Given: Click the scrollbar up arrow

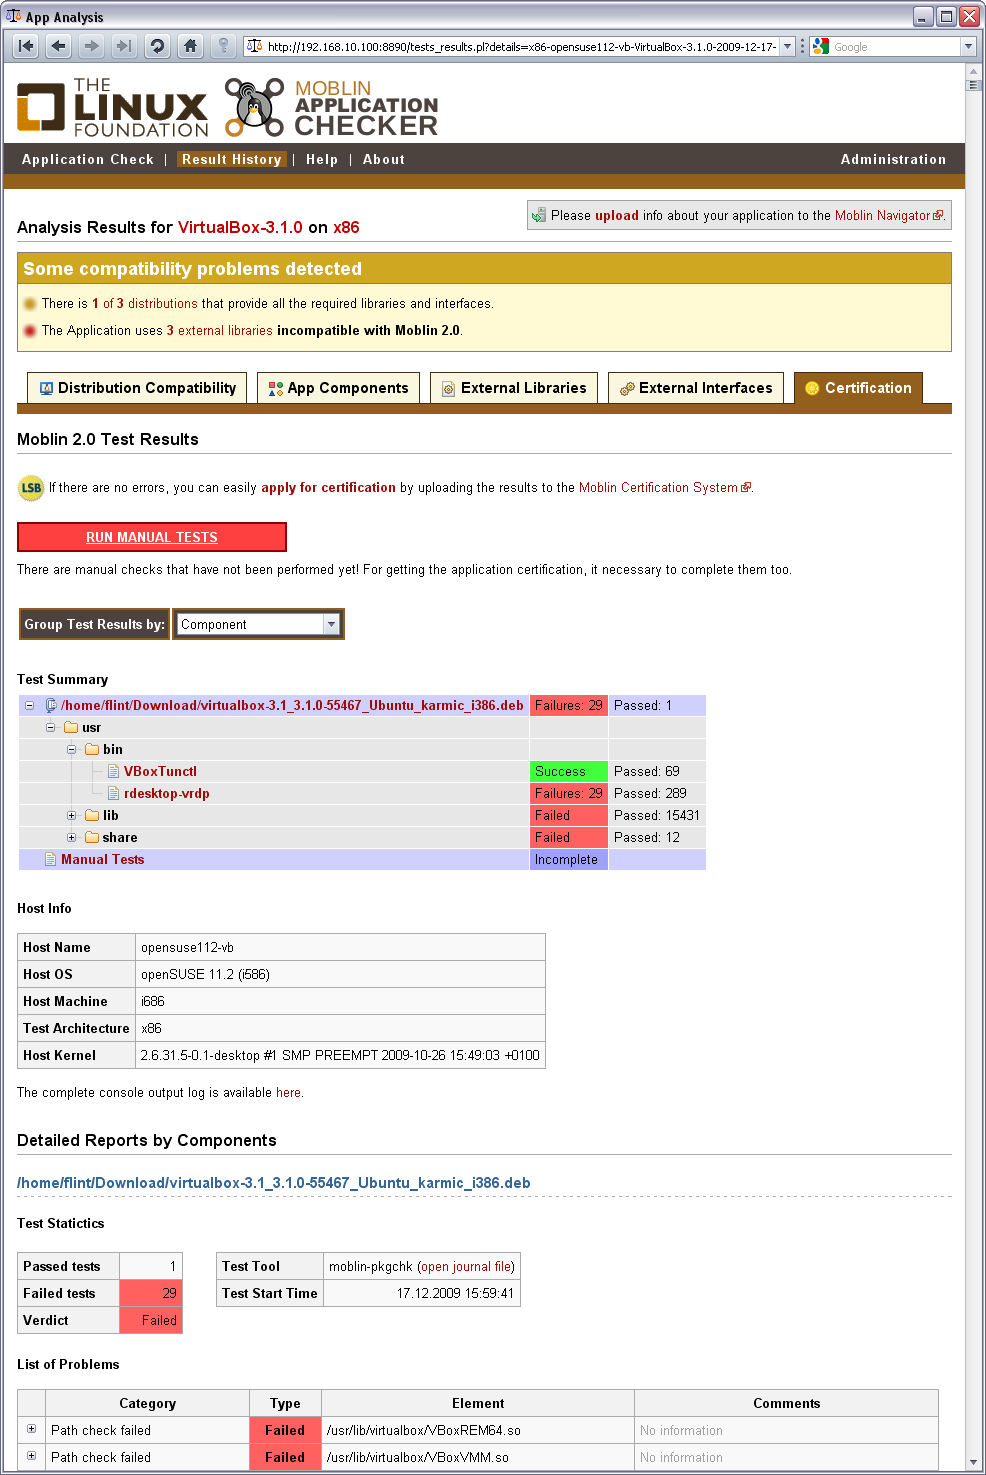Looking at the screenshot, I should (x=974, y=71).
